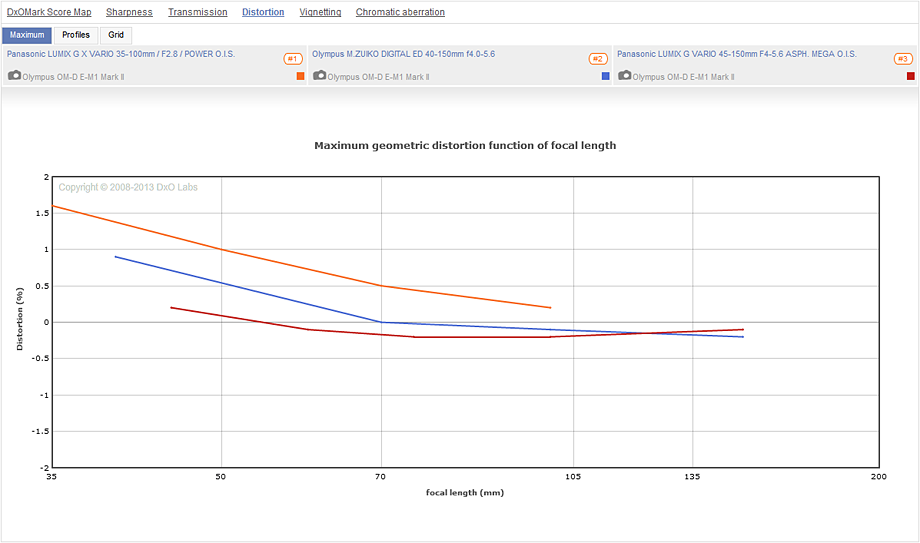Switch to the Transmission tab

[x=198, y=12]
